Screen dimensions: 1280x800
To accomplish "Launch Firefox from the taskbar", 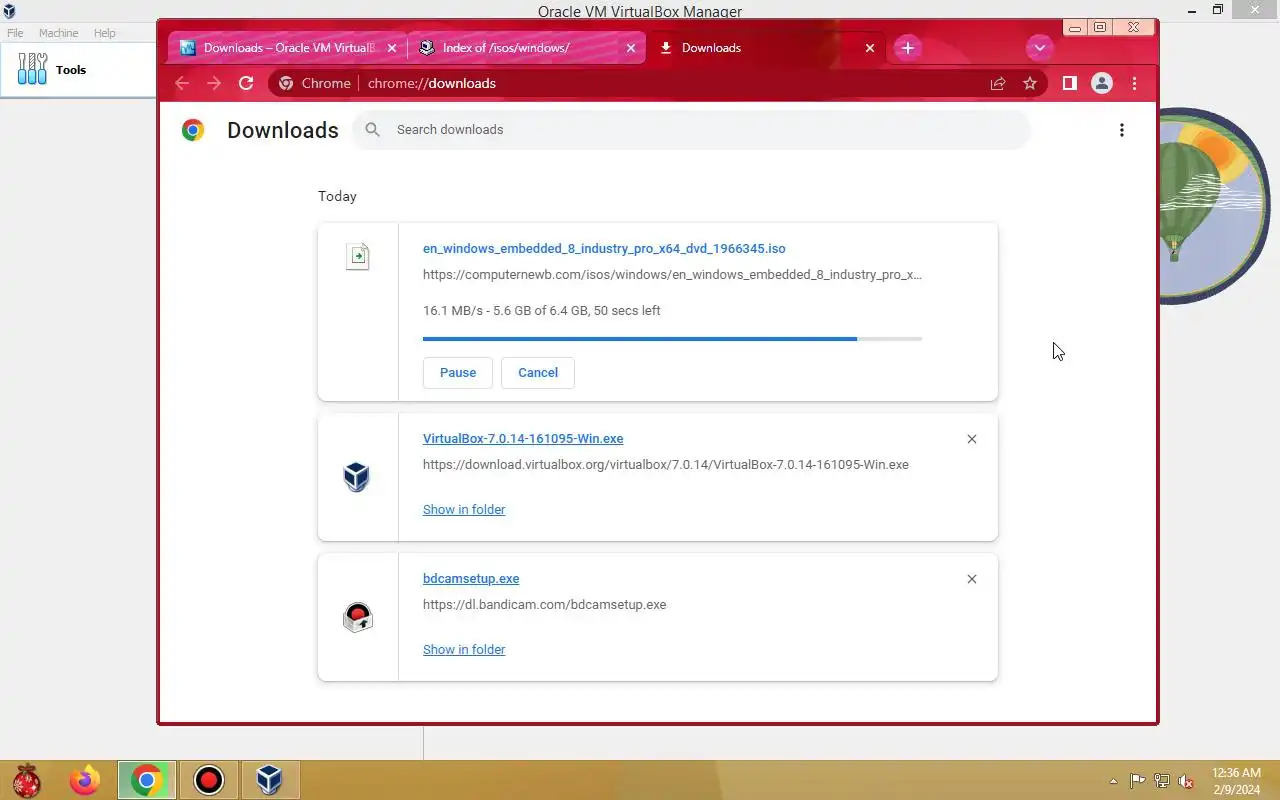I will (85, 780).
